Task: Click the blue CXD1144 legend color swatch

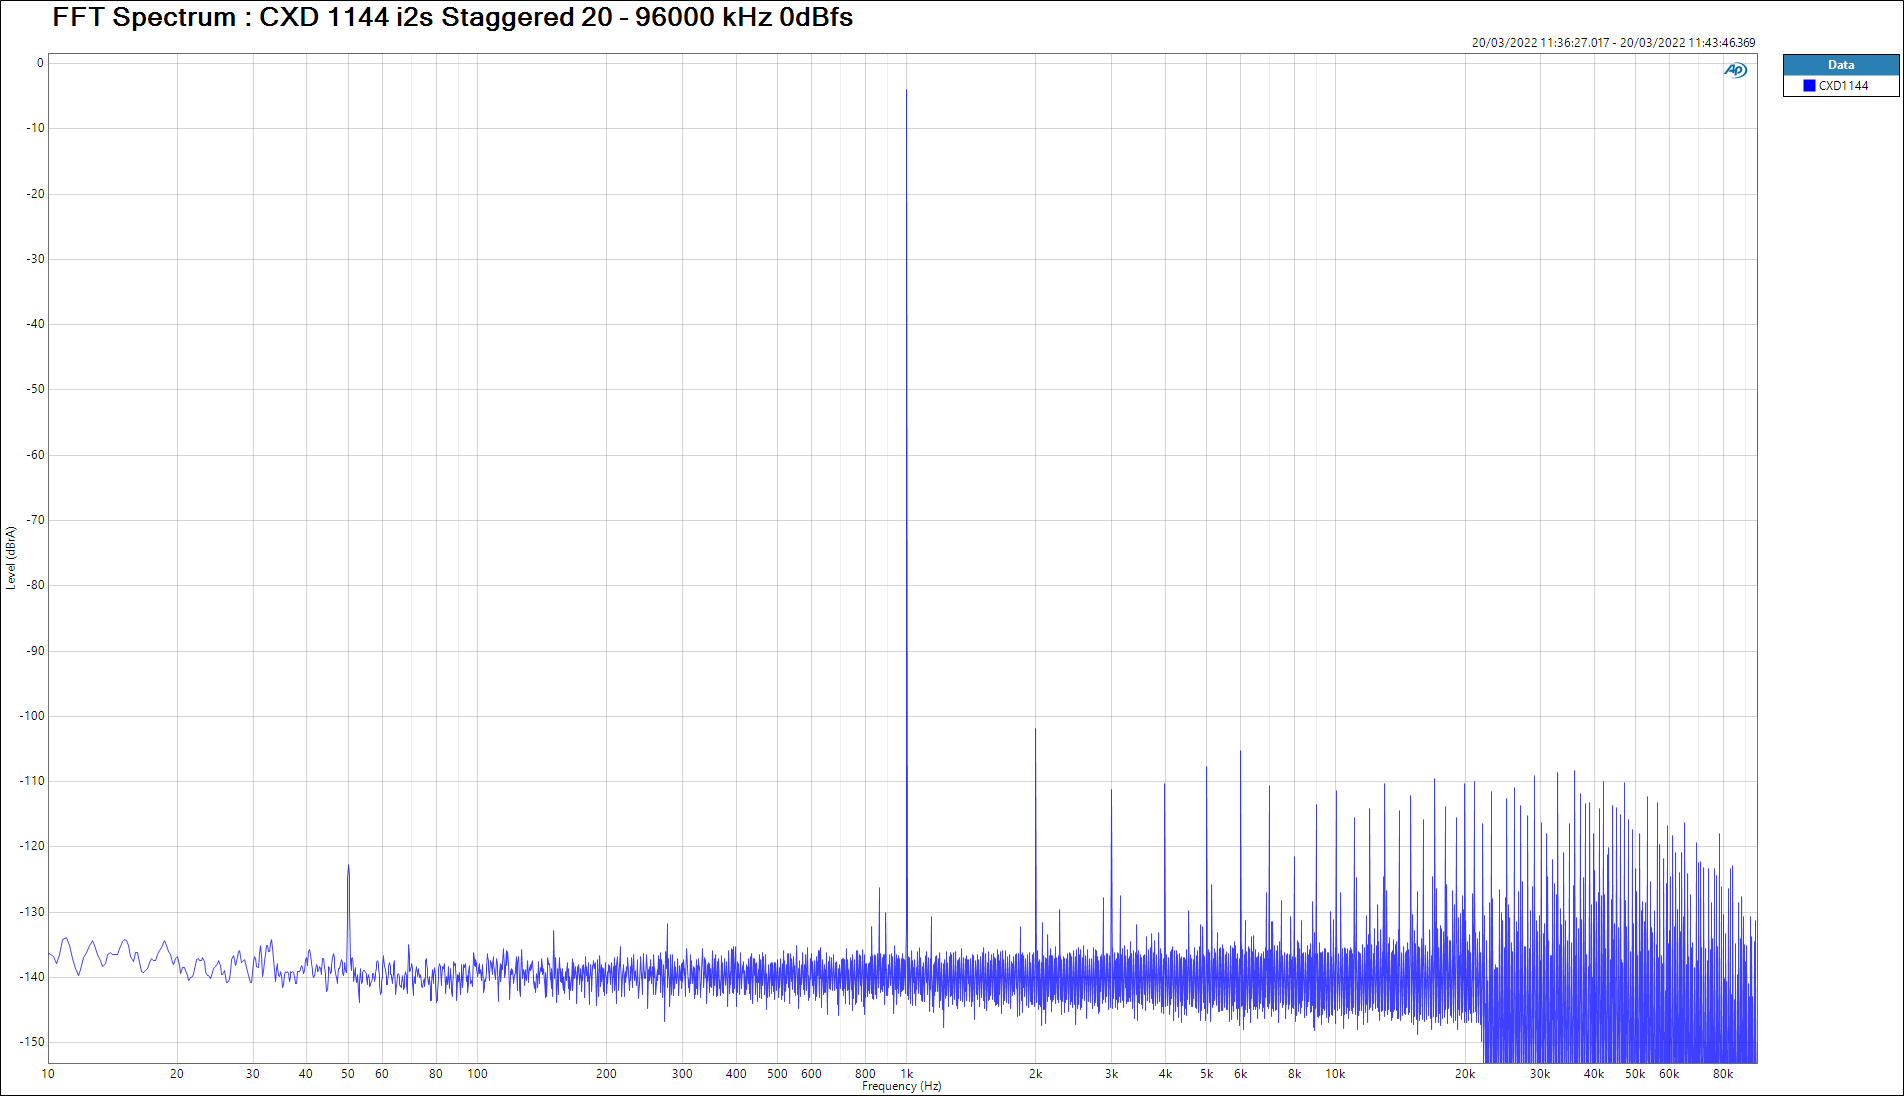Action: click(x=1809, y=86)
